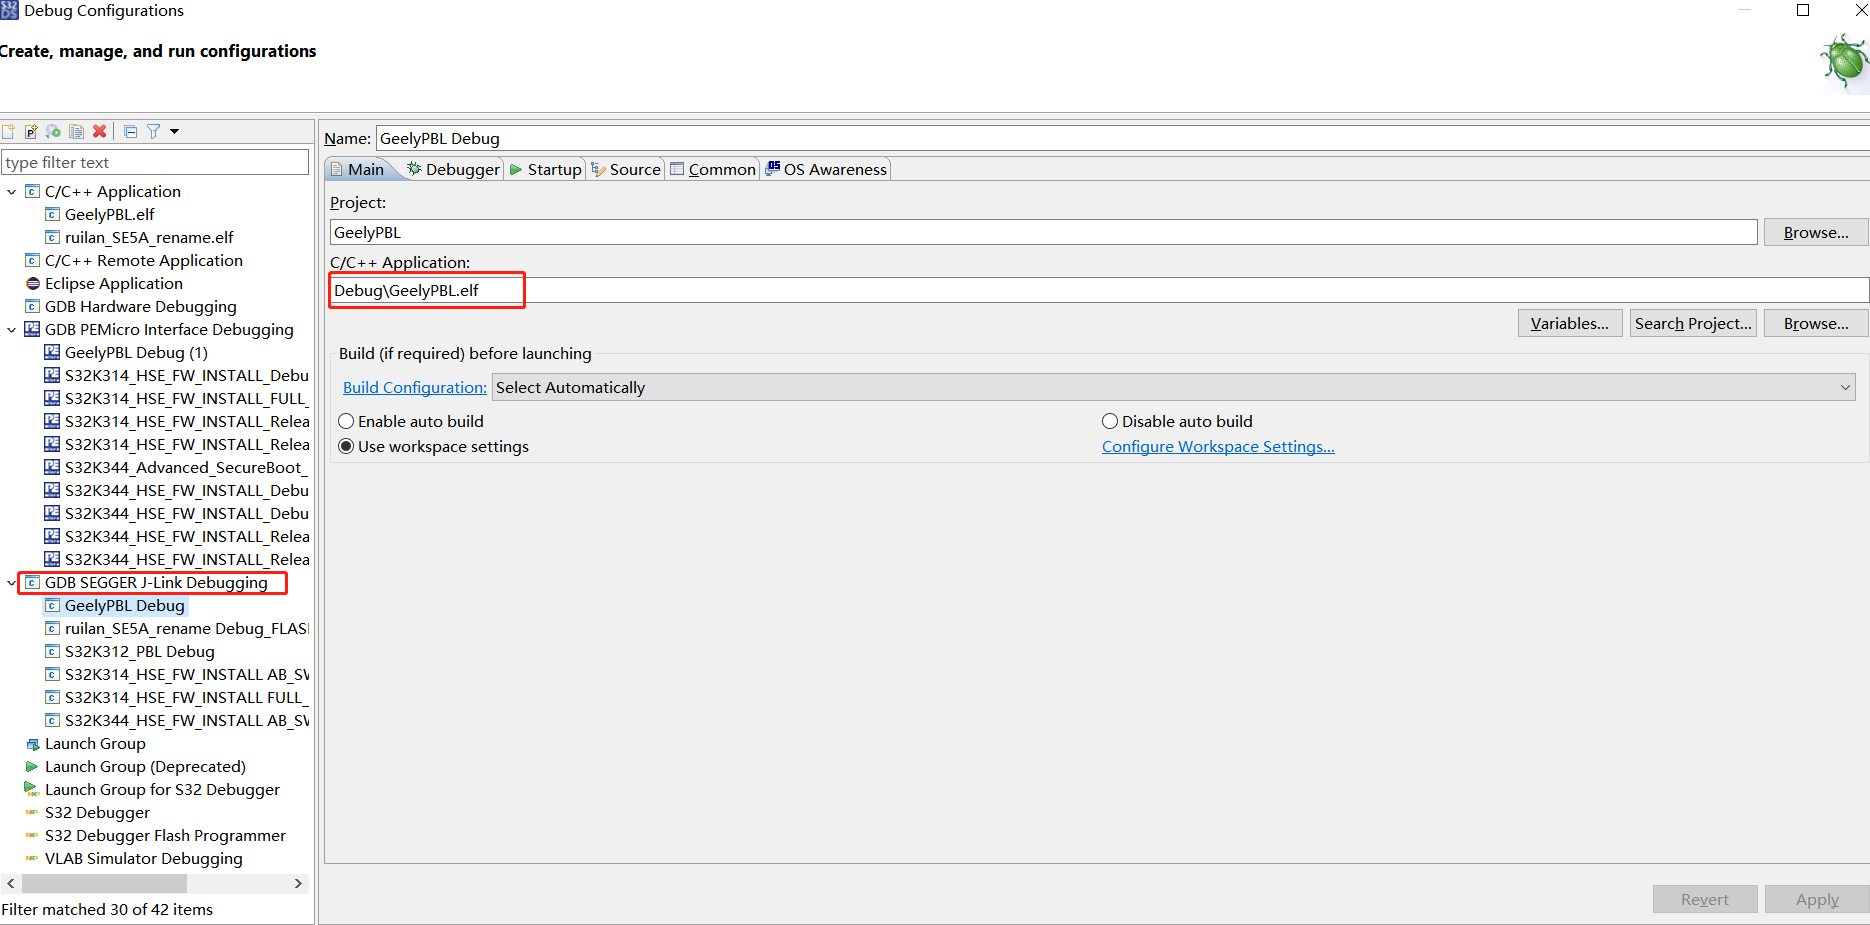
Task: Collapse the C/C++ Application tree node
Action: coord(12,191)
